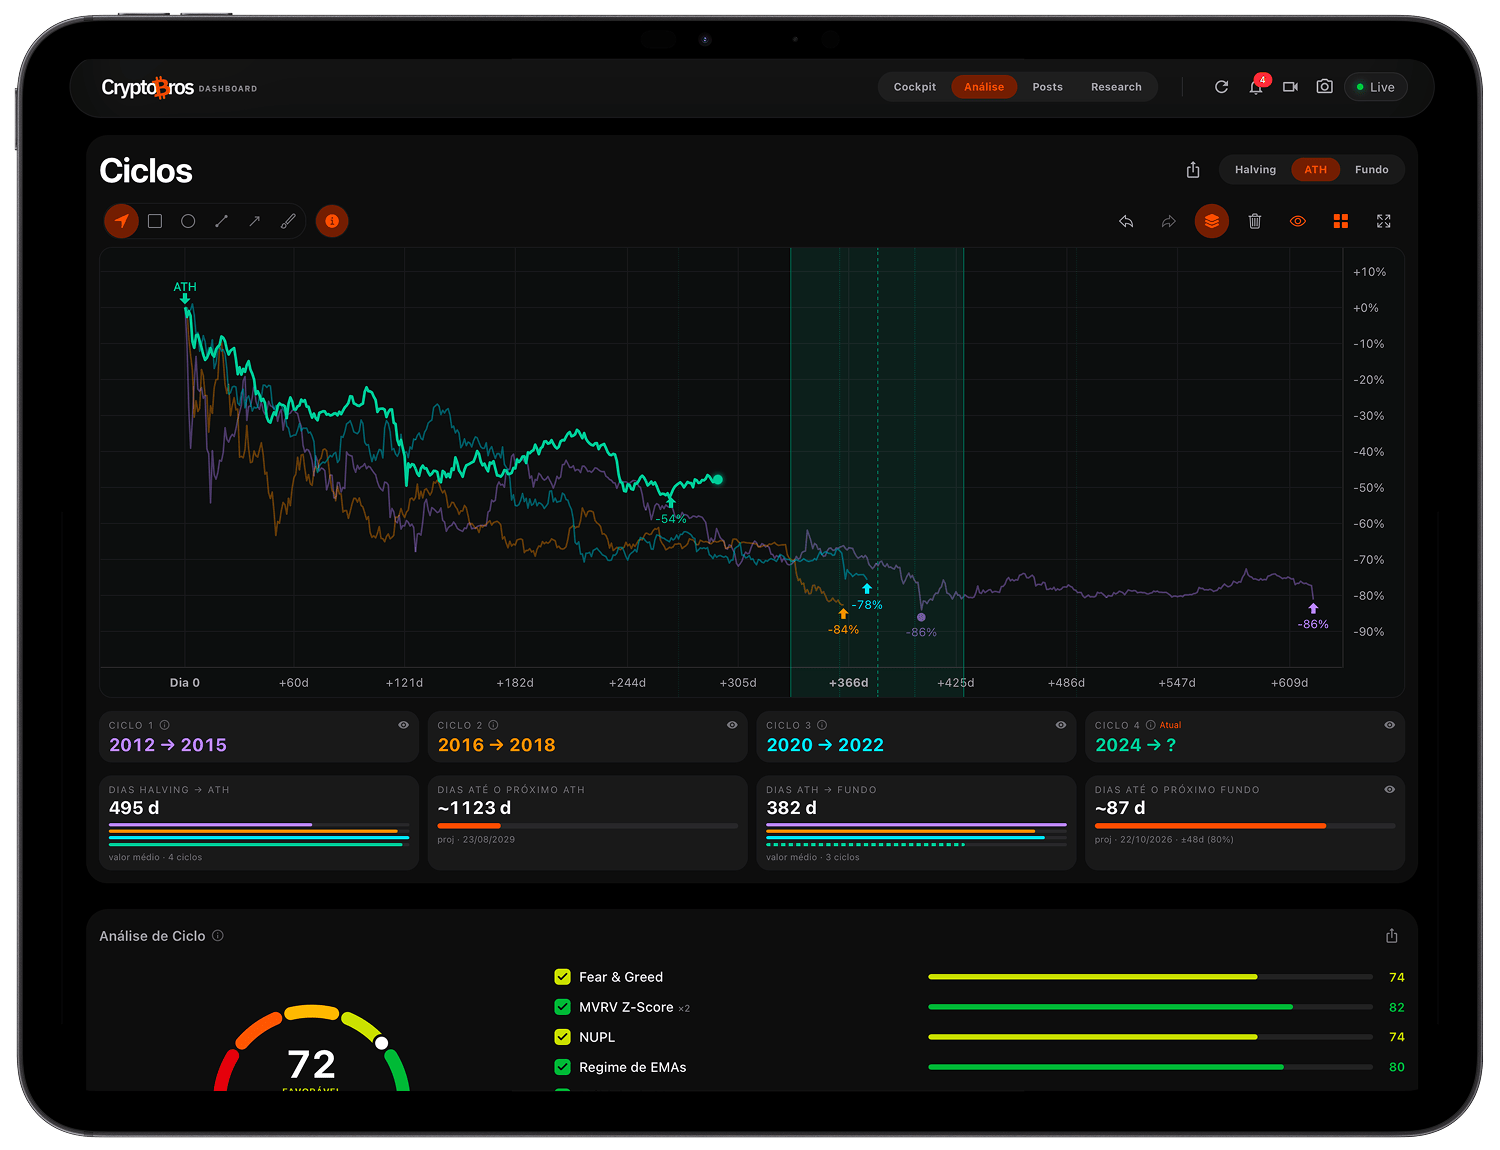Uncheck the NUPL indicator
Image resolution: width=1500 pixels, height=1150 pixels.
(562, 1037)
